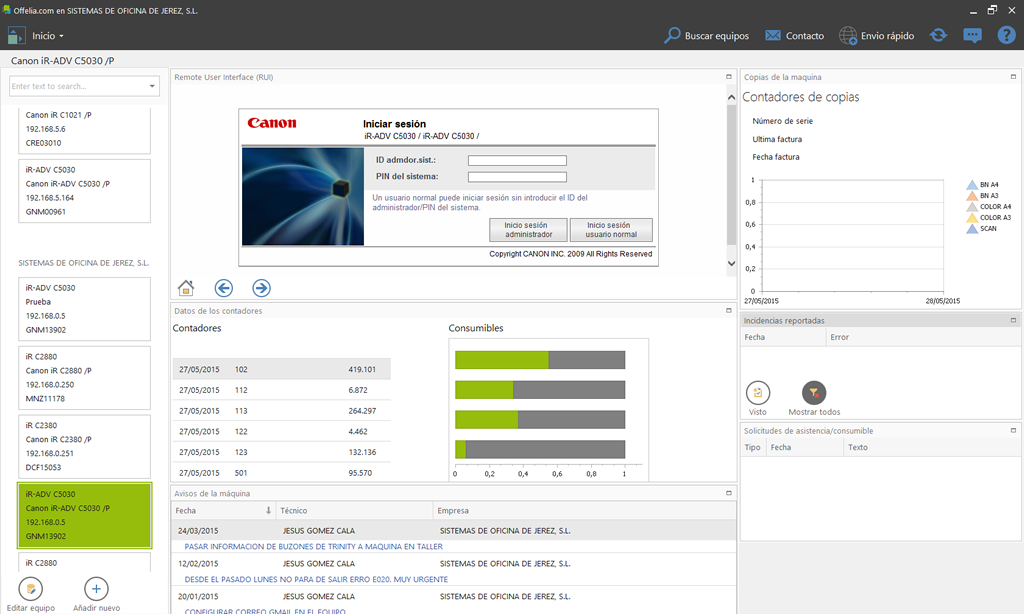Collapse the Avisos de la máquina panel
The image size is (1024, 614).
pos(729,493)
